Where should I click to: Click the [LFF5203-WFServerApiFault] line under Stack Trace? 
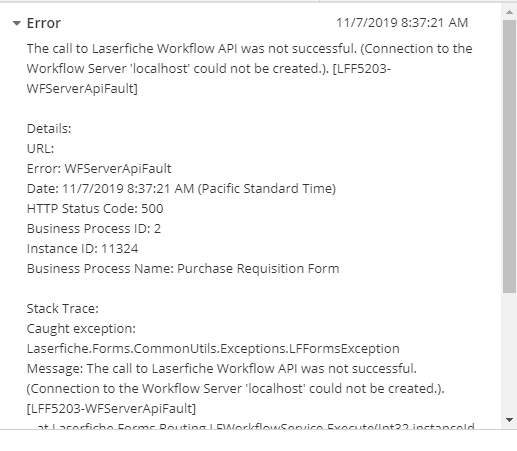pyautogui.click(x=111, y=409)
